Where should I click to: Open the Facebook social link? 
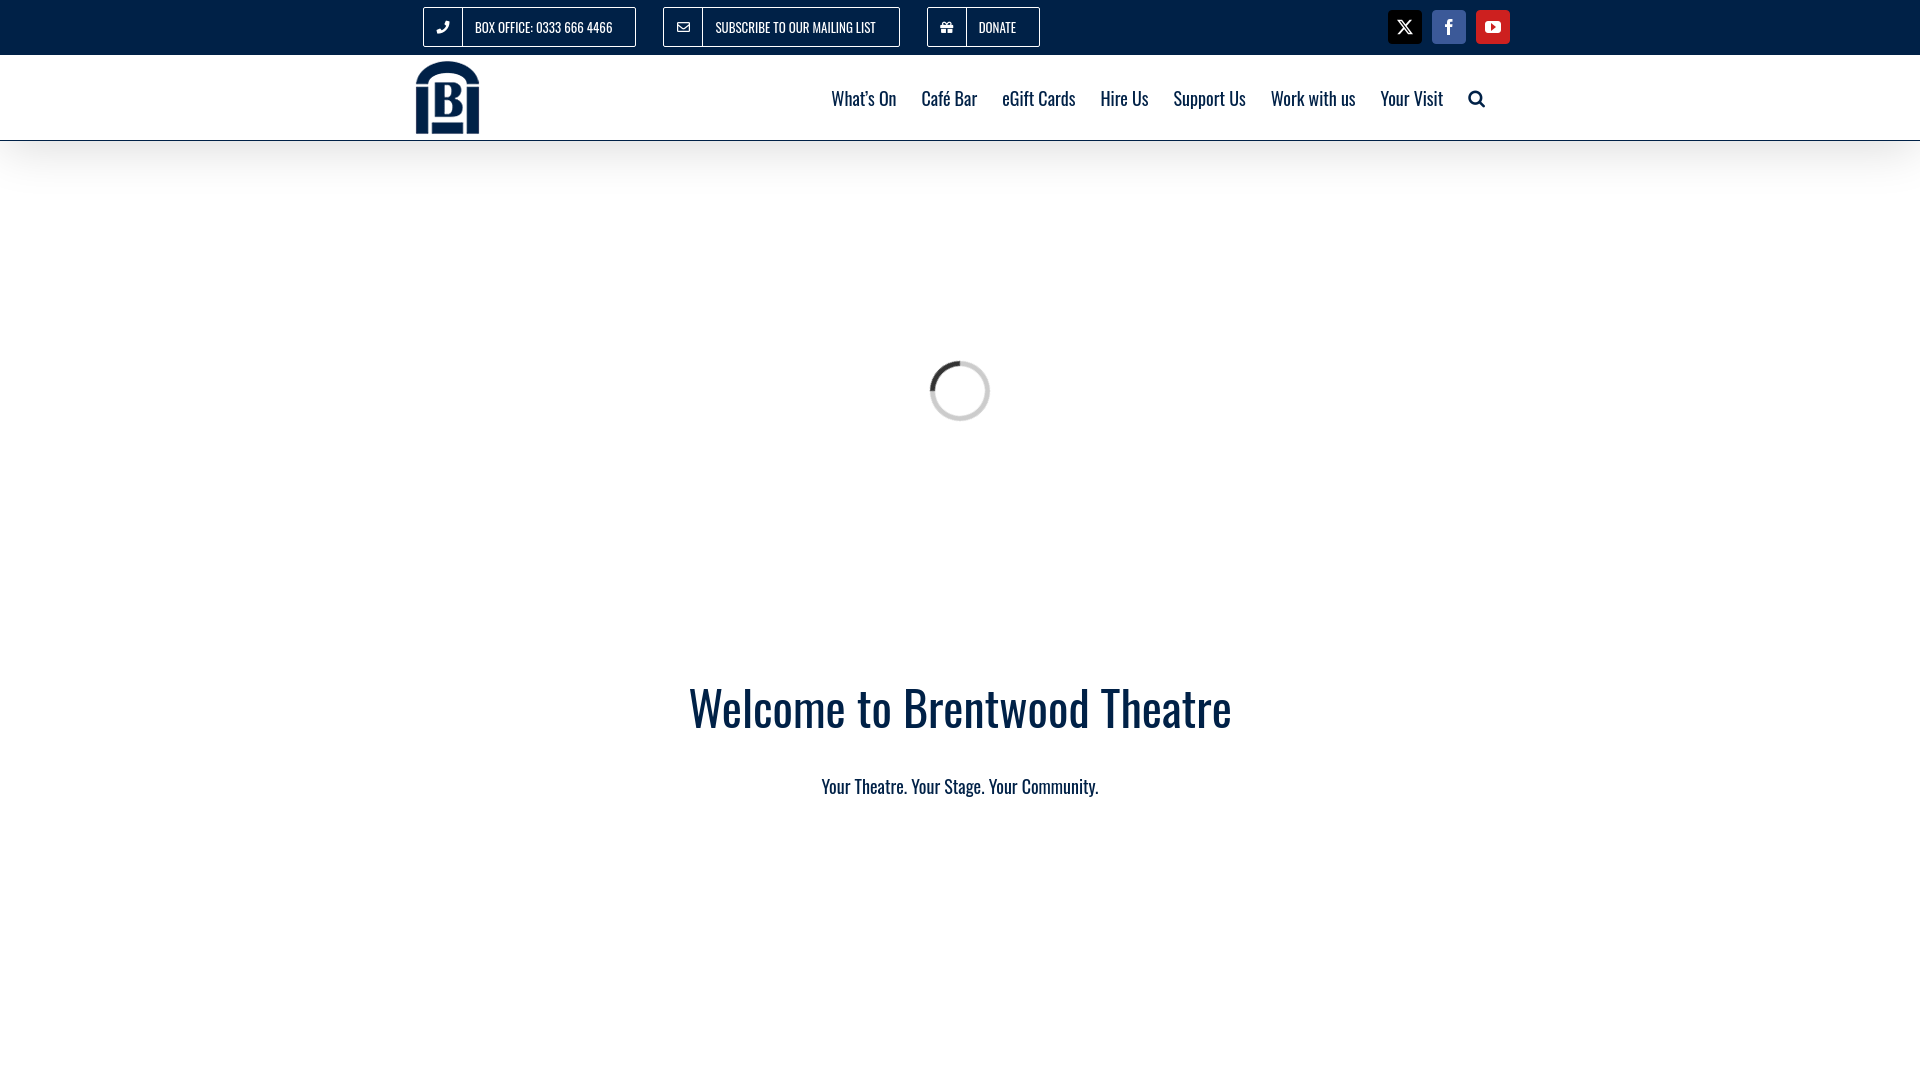click(1448, 27)
